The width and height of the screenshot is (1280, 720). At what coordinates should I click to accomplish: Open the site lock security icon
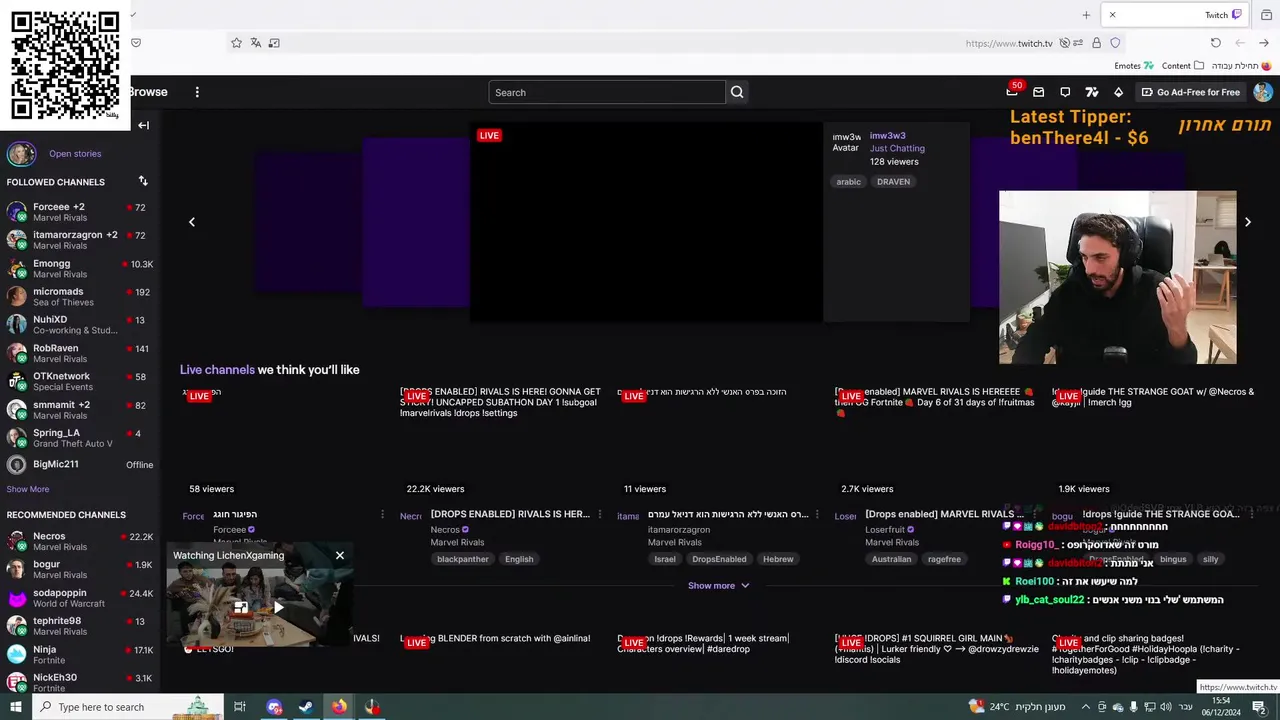(1097, 43)
